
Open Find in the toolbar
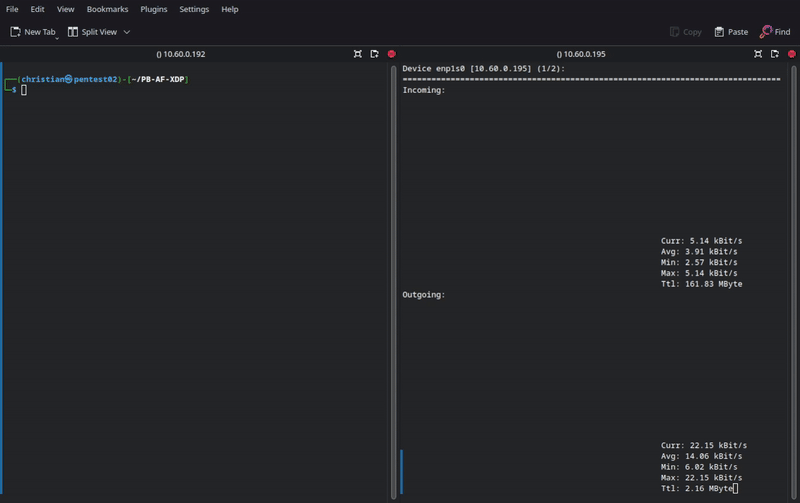775,32
